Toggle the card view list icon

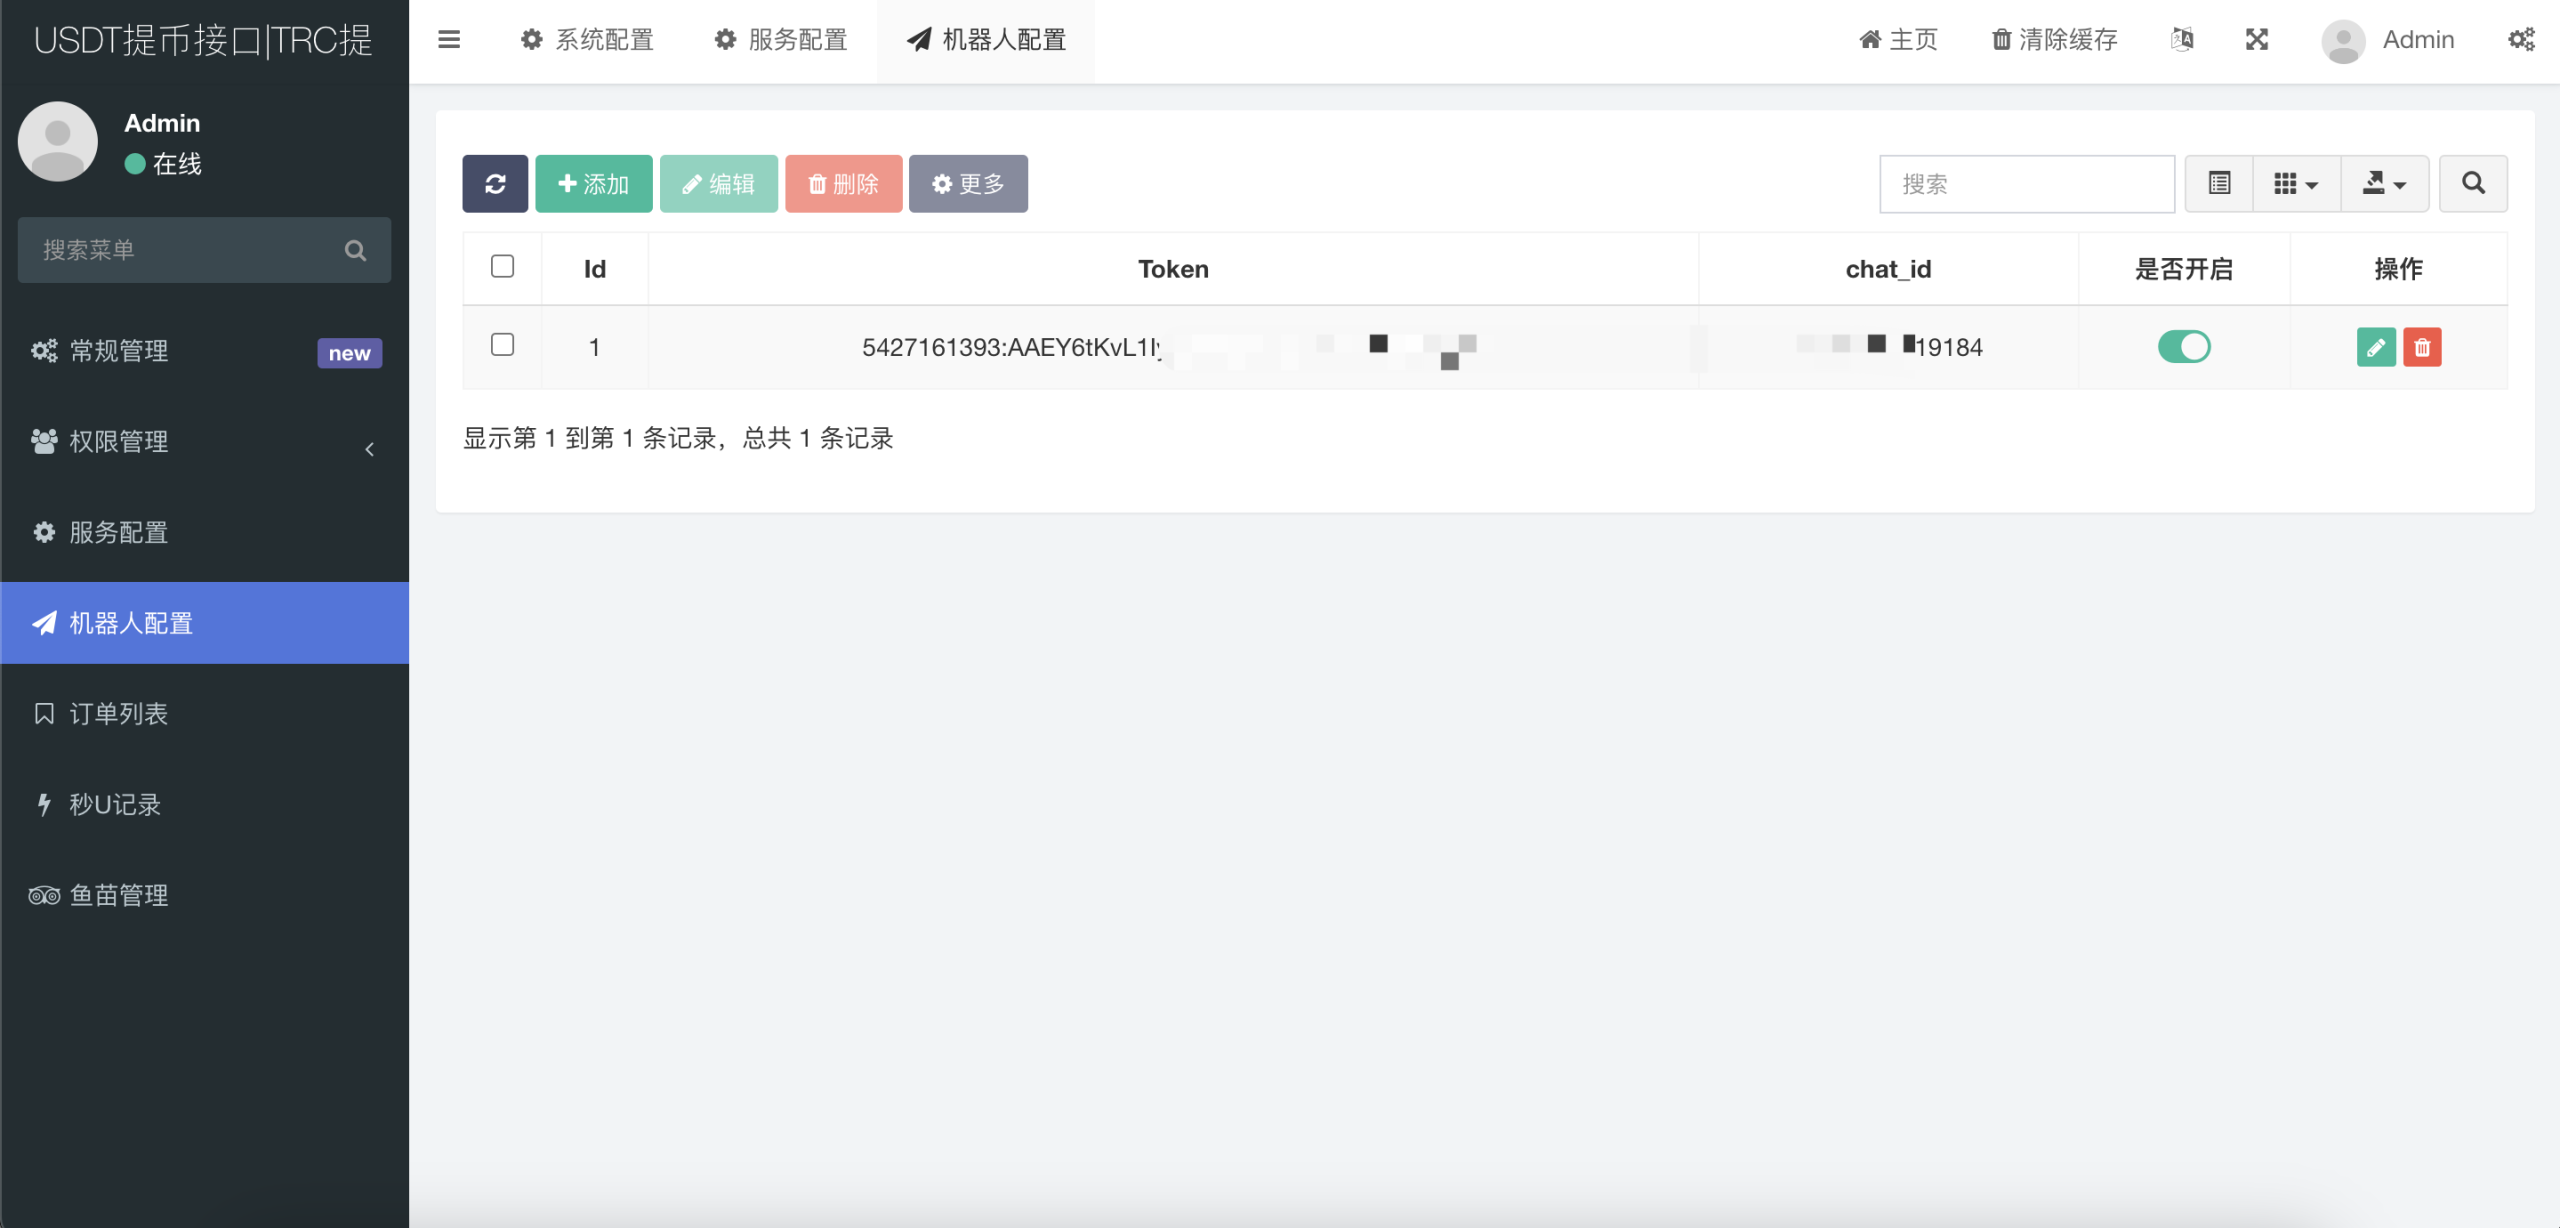tap(2219, 184)
